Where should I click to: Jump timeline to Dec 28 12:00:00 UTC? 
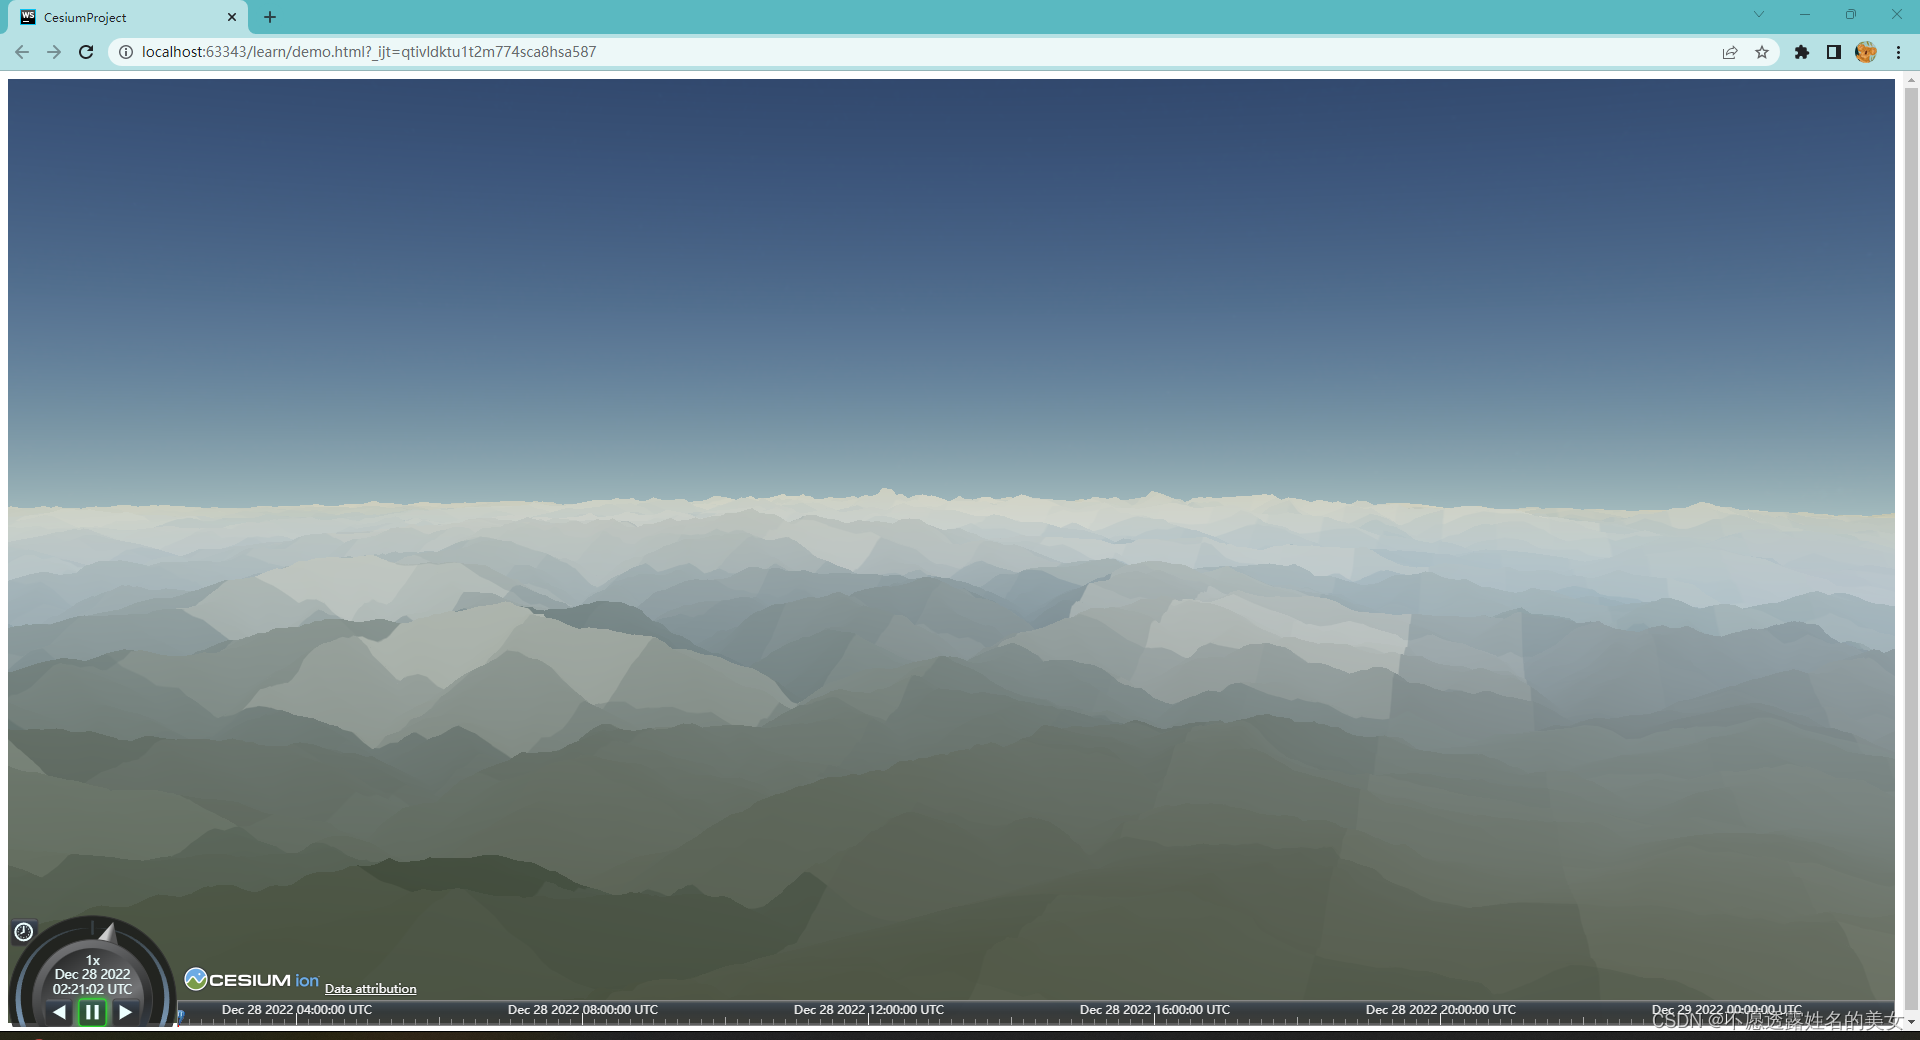(x=869, y=1012)
